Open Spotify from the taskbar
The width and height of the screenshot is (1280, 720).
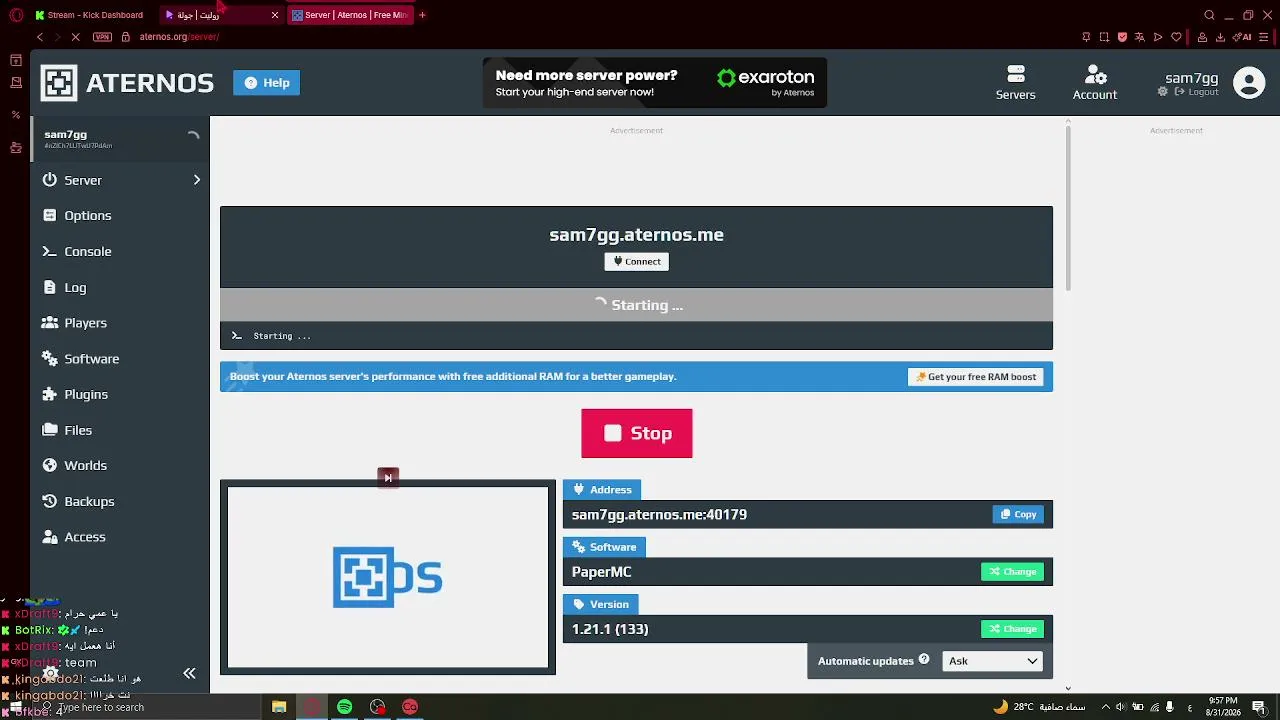tap(344, 707)
